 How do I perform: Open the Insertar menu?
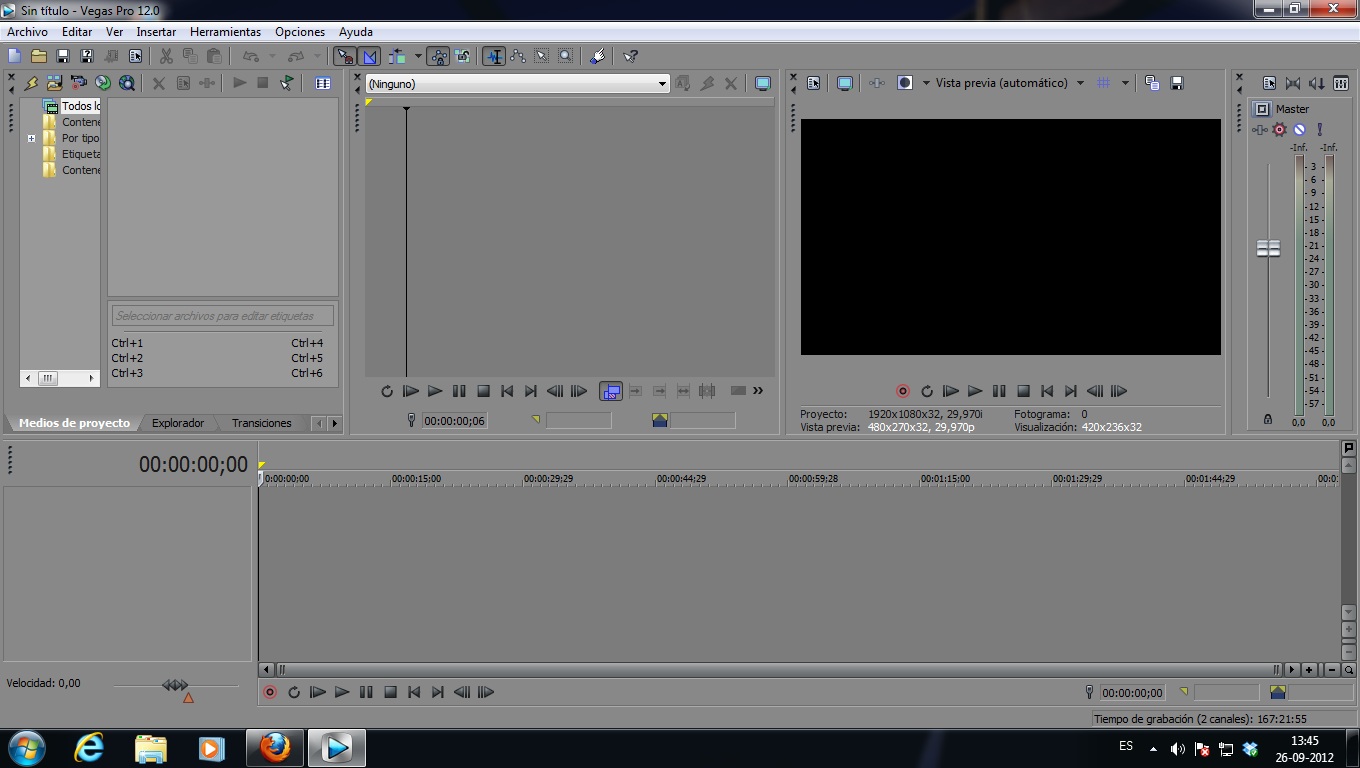pos(156,32)
